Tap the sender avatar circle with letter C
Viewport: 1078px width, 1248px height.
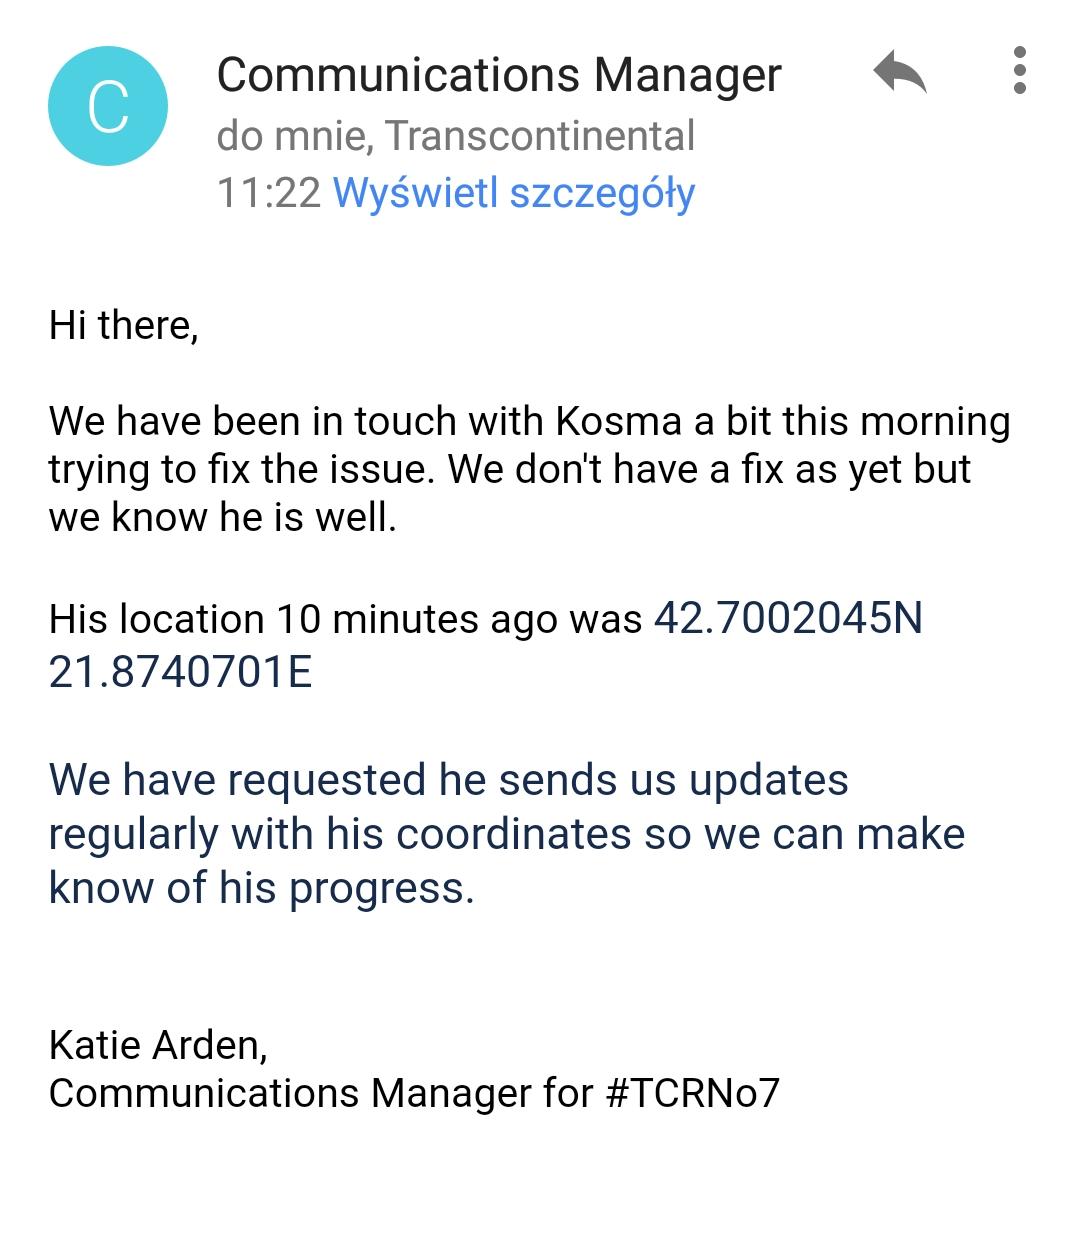click(x=108, y=106)
